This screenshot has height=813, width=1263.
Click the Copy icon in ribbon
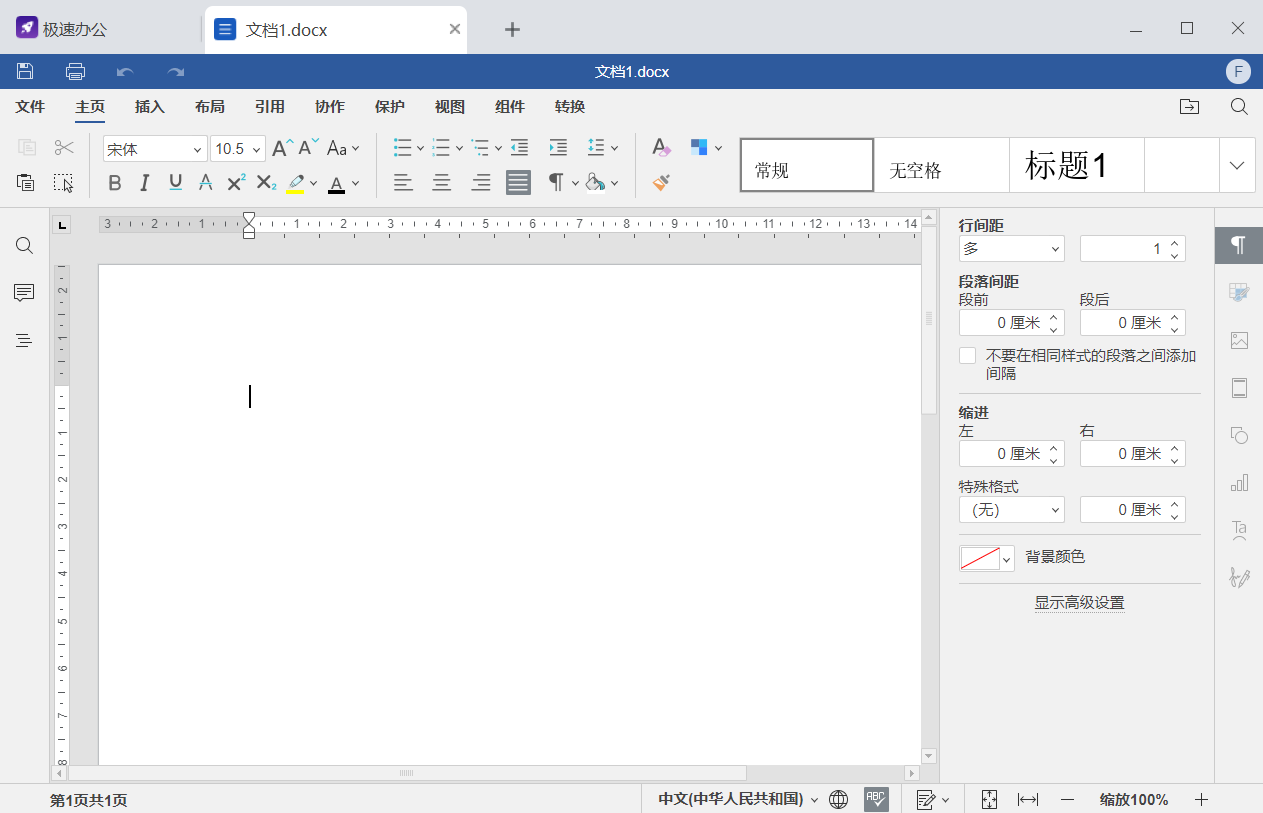27,148
